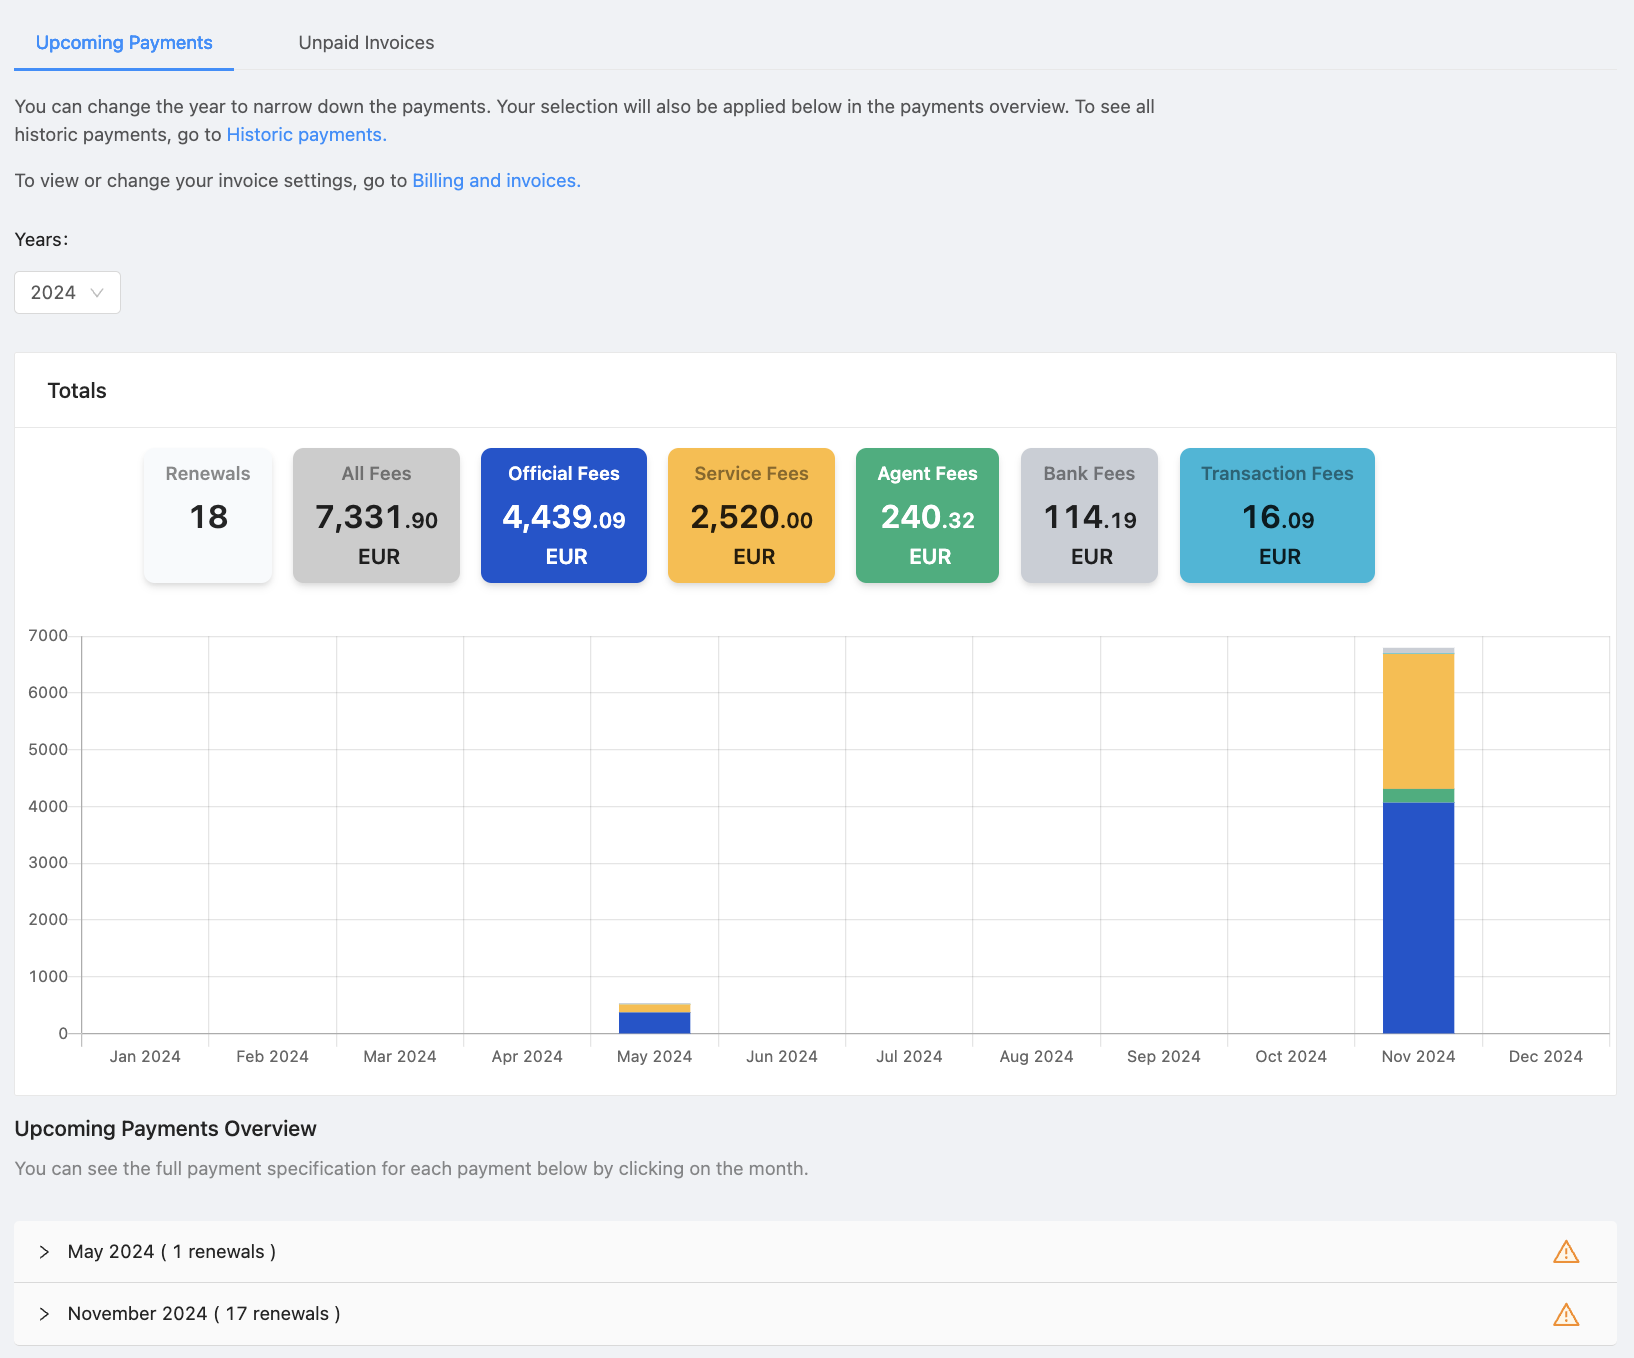1634x1358 pixels.
Task: Open the Billing and invoices link
Action: click(x=496, y=180)
